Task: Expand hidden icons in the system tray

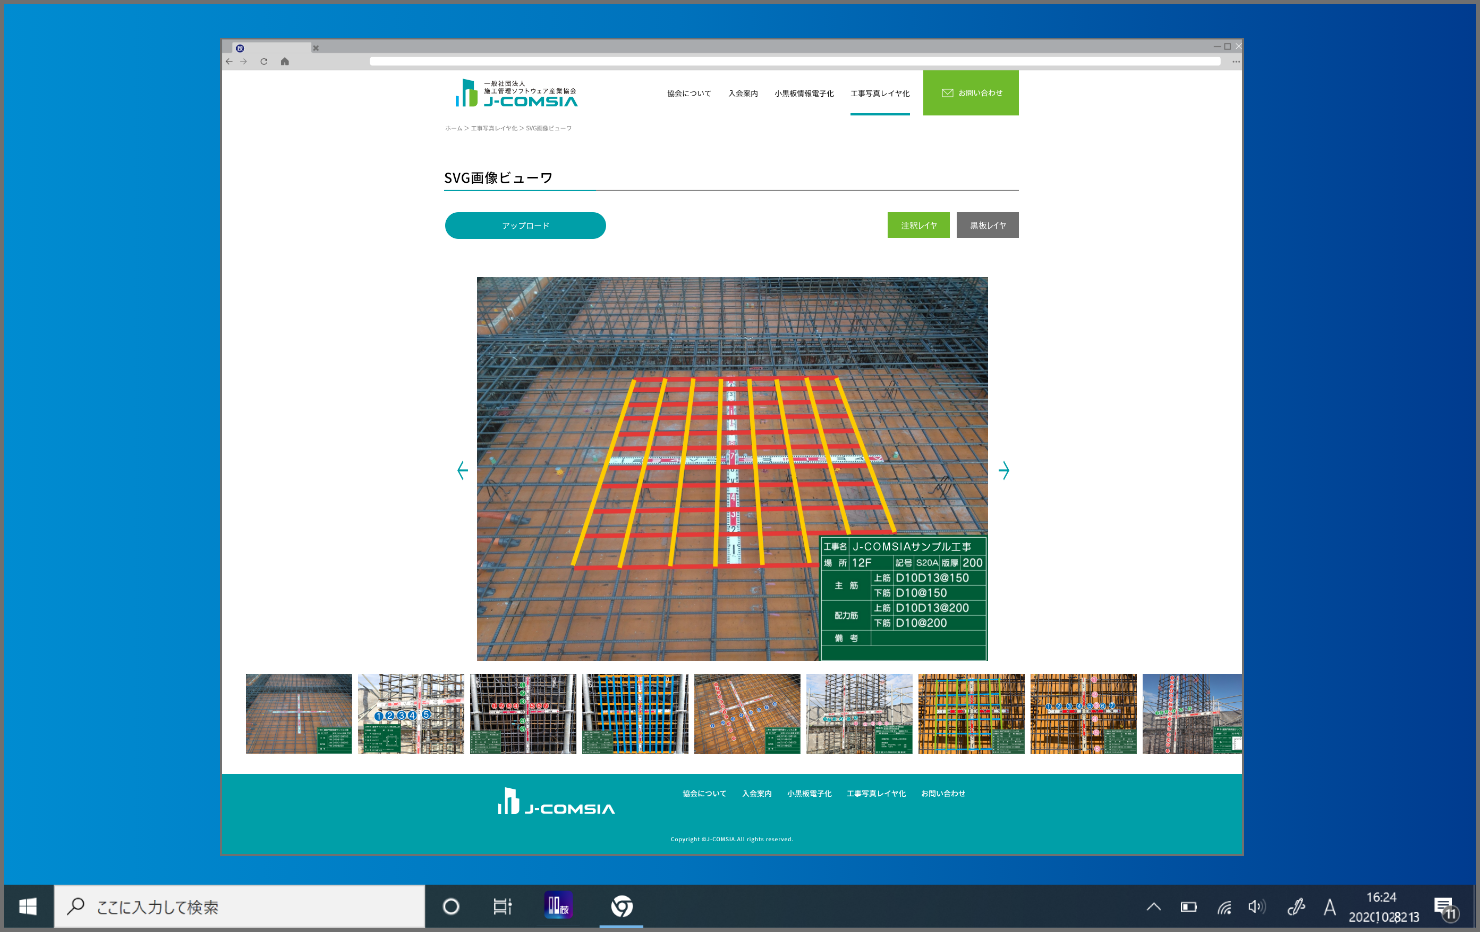Action: [1155, 906]
